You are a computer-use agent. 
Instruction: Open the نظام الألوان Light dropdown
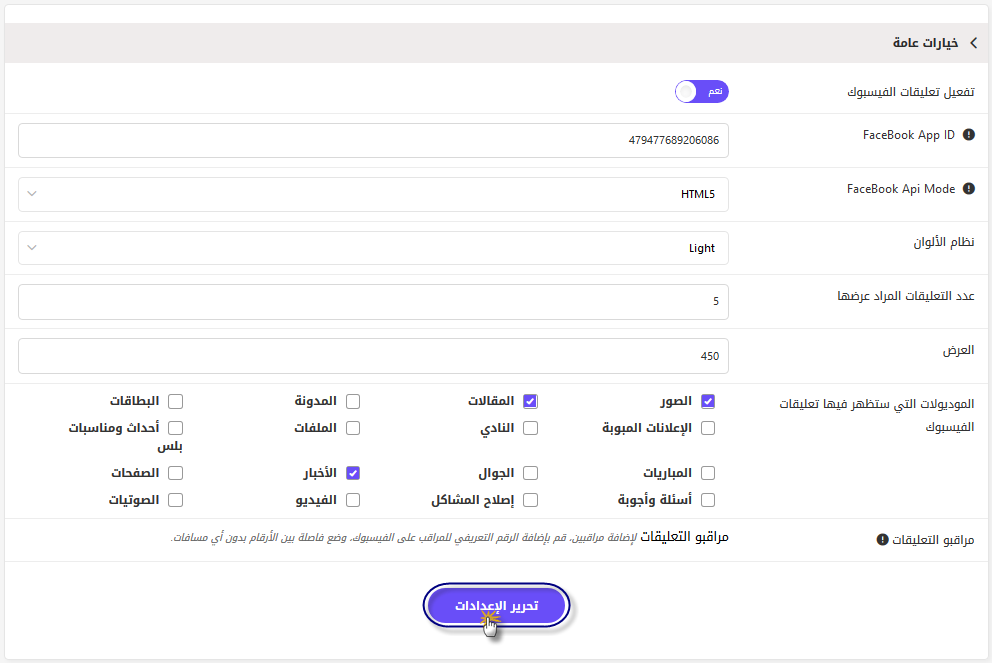click(373, 248)
